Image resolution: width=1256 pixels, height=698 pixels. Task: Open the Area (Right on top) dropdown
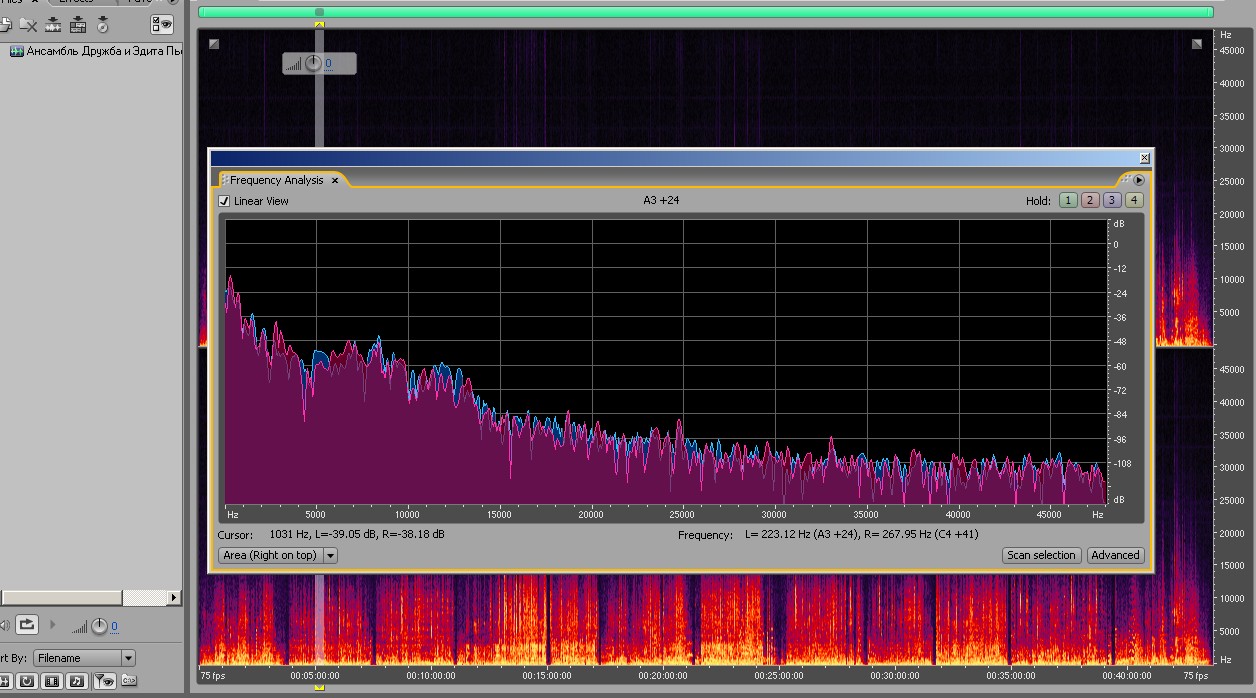pos(330,555)
